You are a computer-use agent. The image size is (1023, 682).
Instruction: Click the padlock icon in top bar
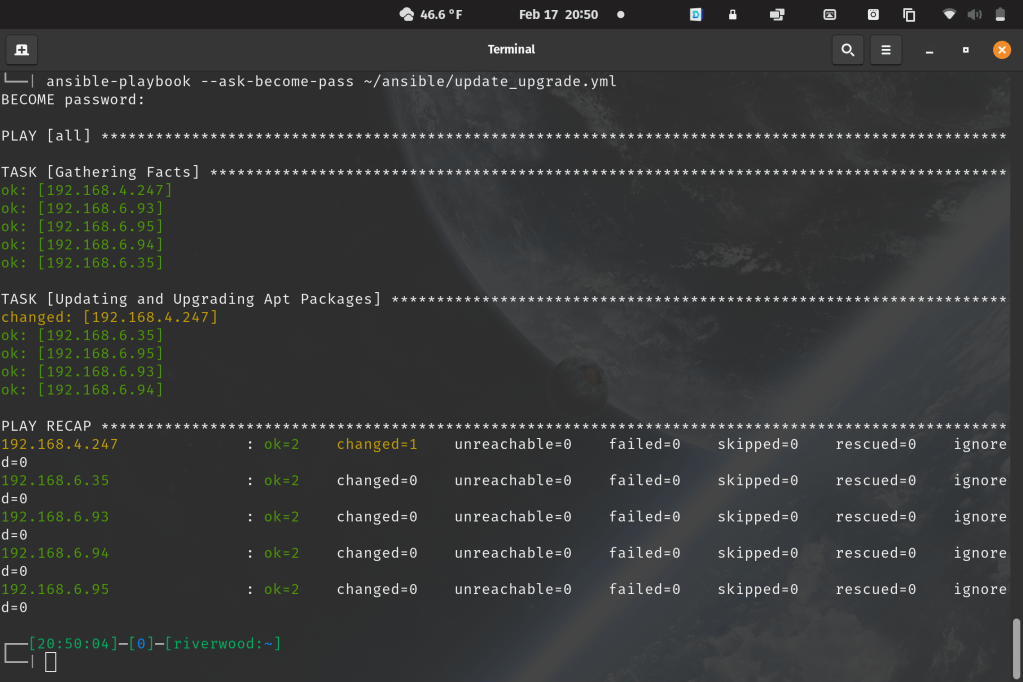[x=733, y=14]
